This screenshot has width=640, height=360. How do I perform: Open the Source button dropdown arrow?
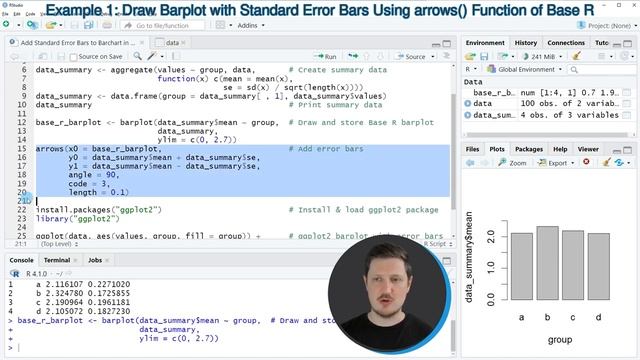pos(433,56)
